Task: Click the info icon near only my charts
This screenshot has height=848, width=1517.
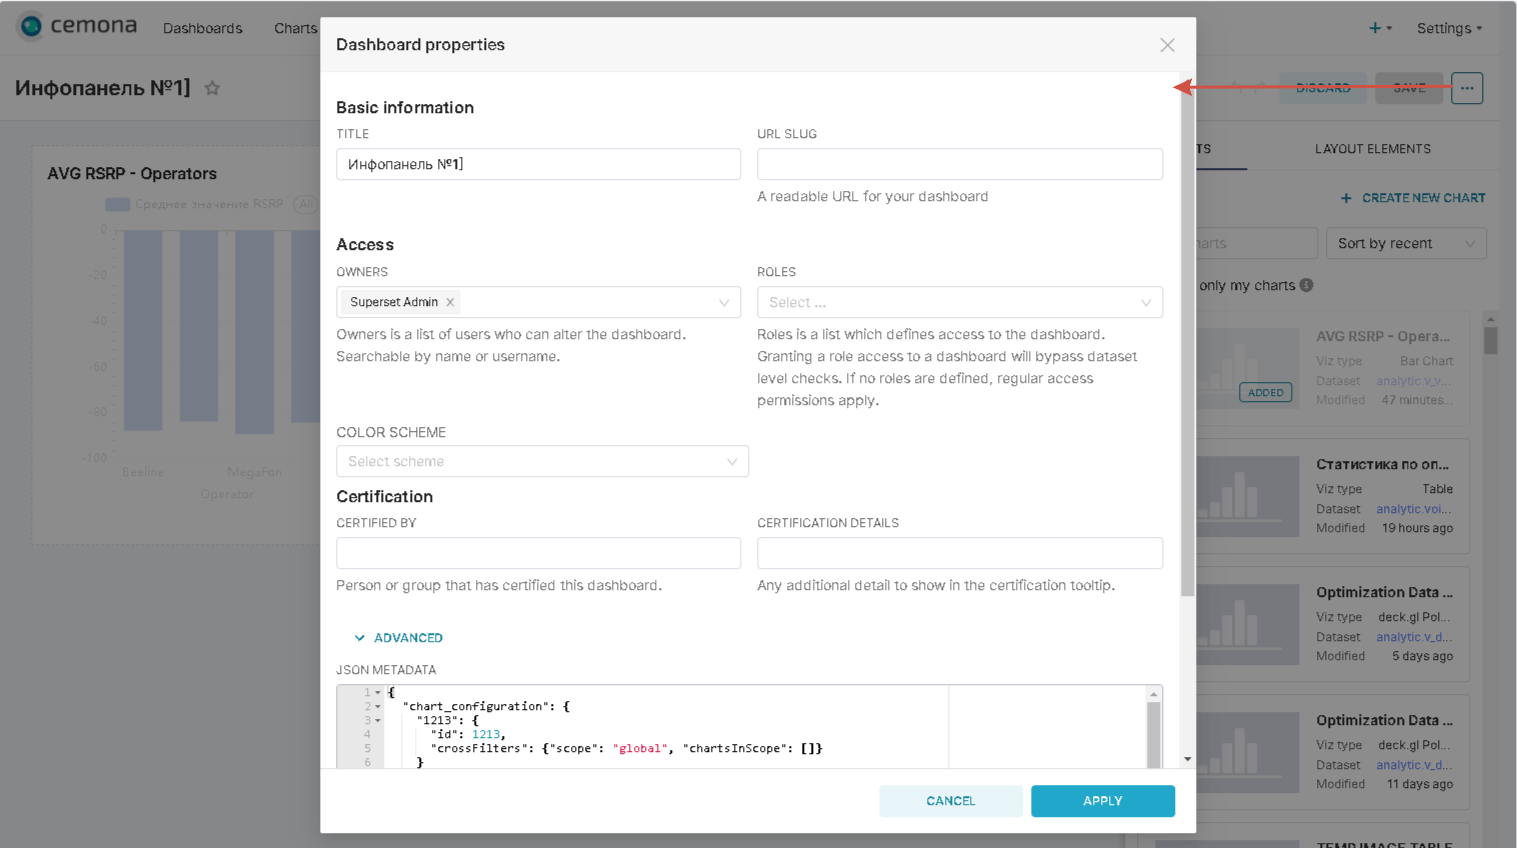Action: tap(1306, 285)
